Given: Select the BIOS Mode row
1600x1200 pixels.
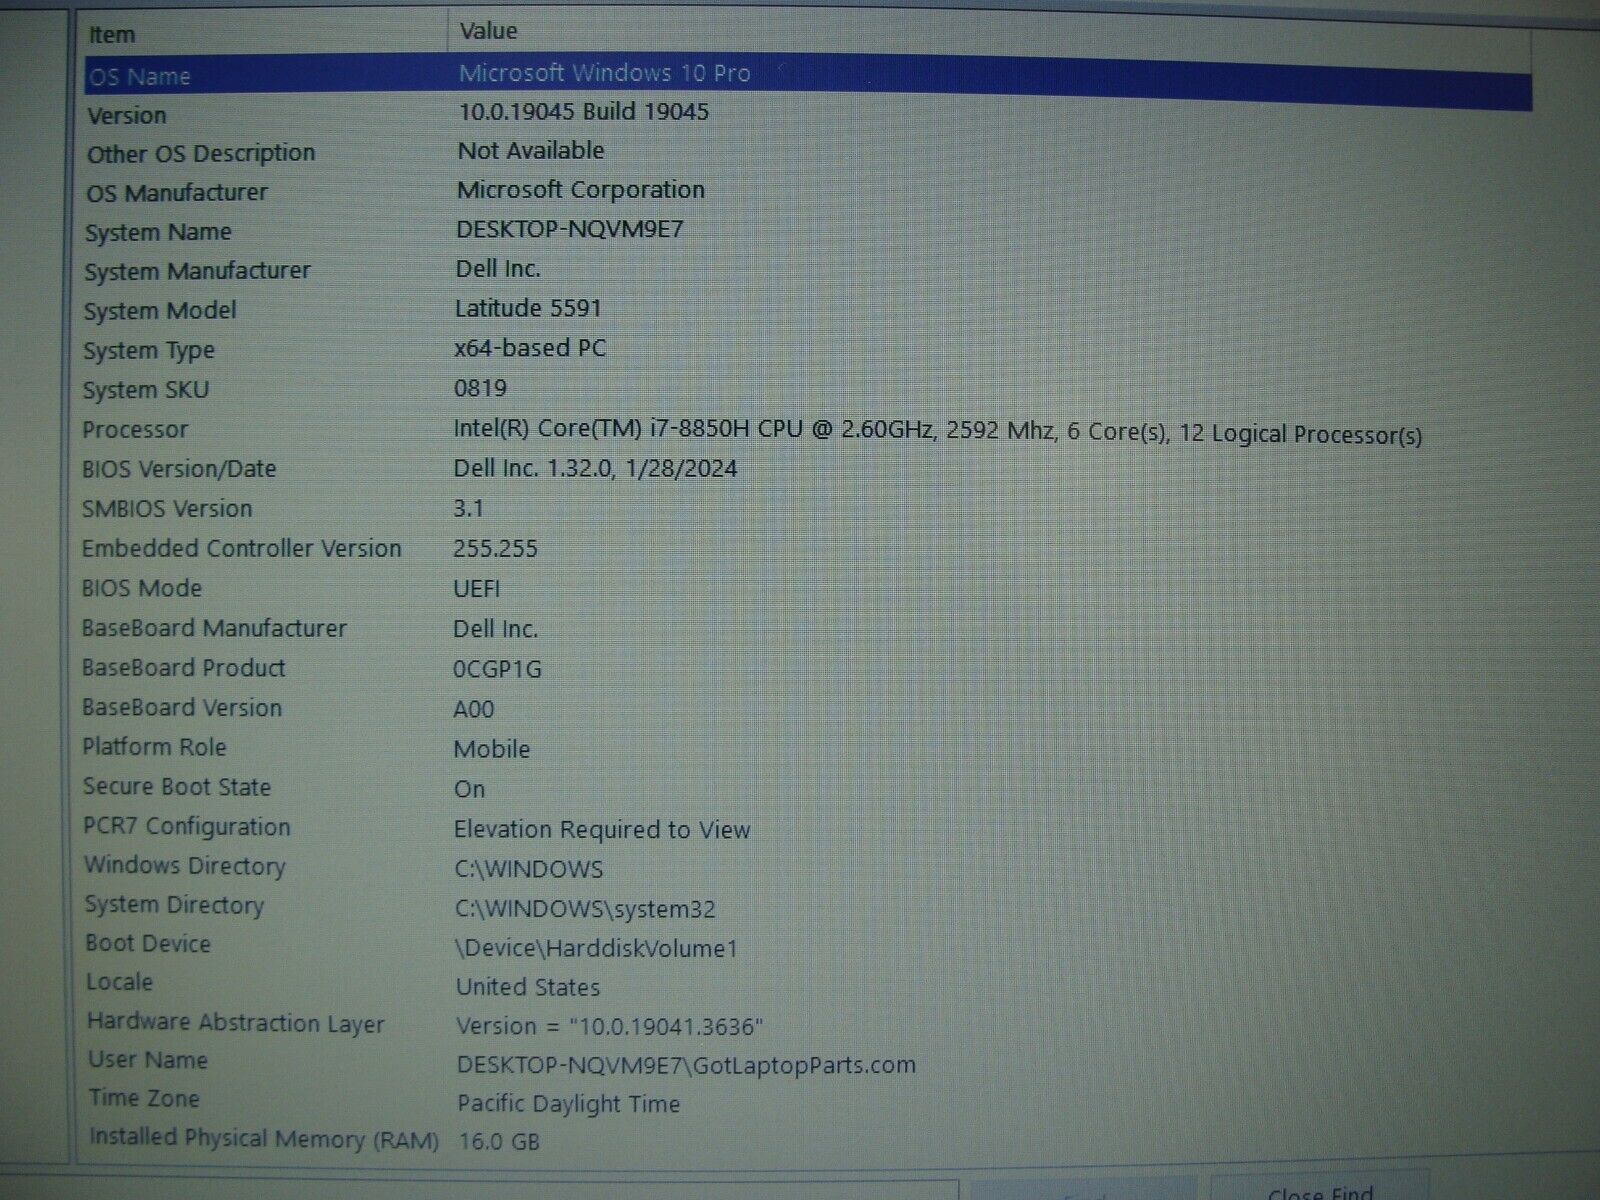Looking at the screenshot, I should [x=141, y=588].
